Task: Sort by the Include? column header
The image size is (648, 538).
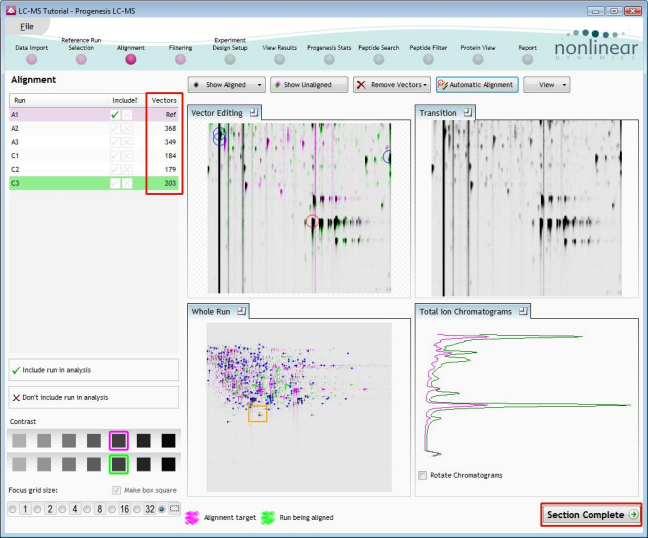Action: coord(125,100)
